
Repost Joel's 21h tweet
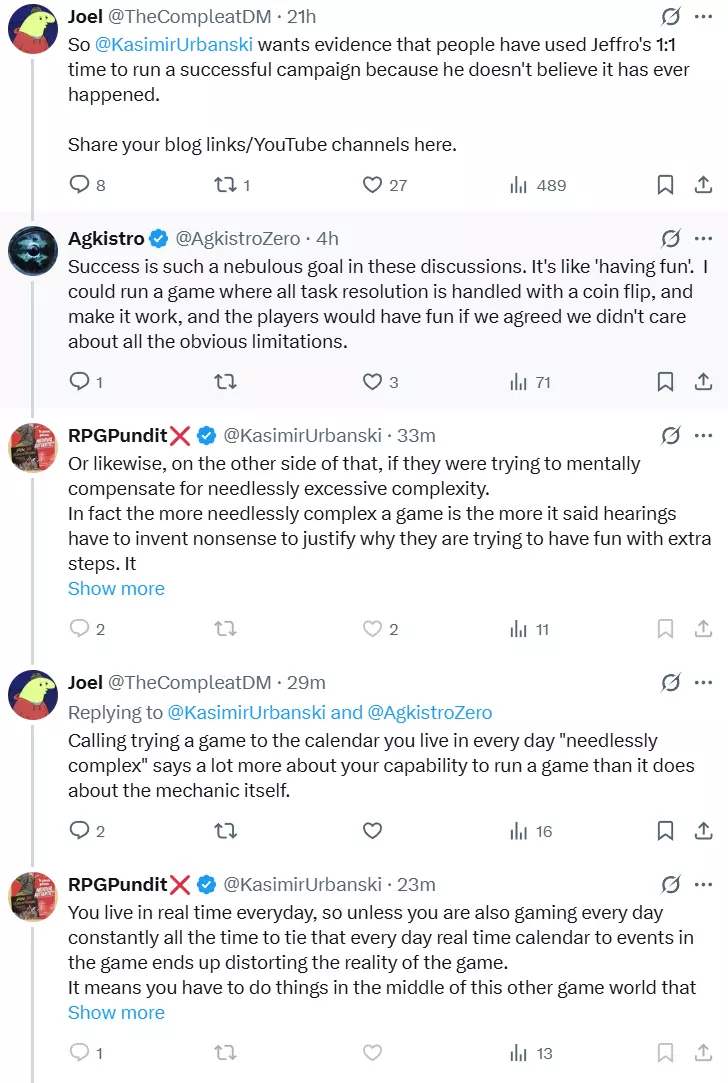coord(232,184)
